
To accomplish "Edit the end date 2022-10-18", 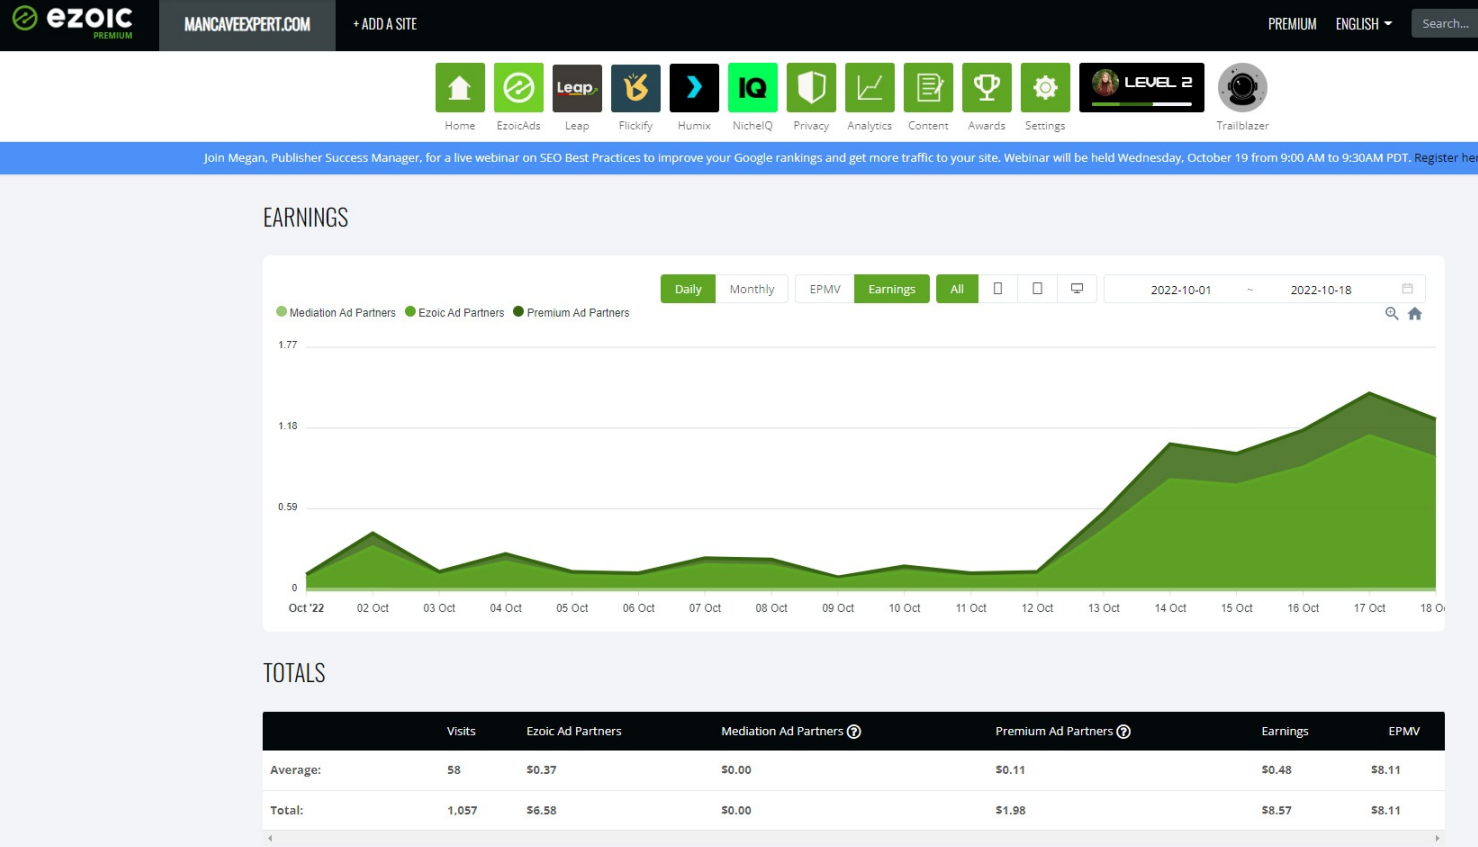I will click(x=1321, y=290).
